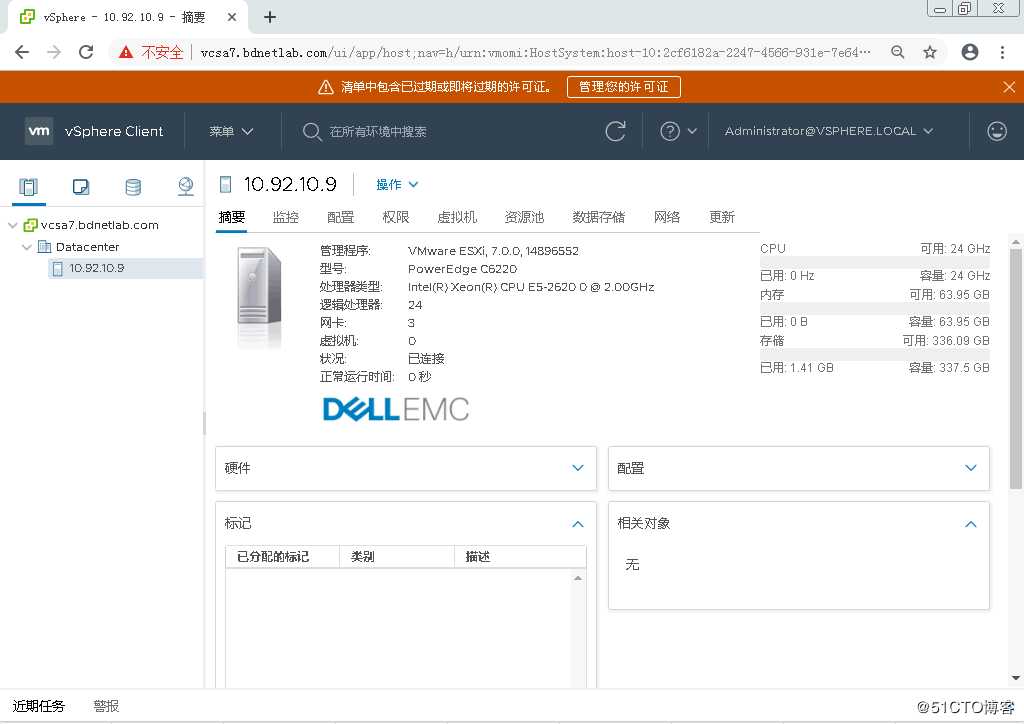Screen dimensions: 1024x724
Task: Click the vSphere Client title link
Action: [114, 131]
